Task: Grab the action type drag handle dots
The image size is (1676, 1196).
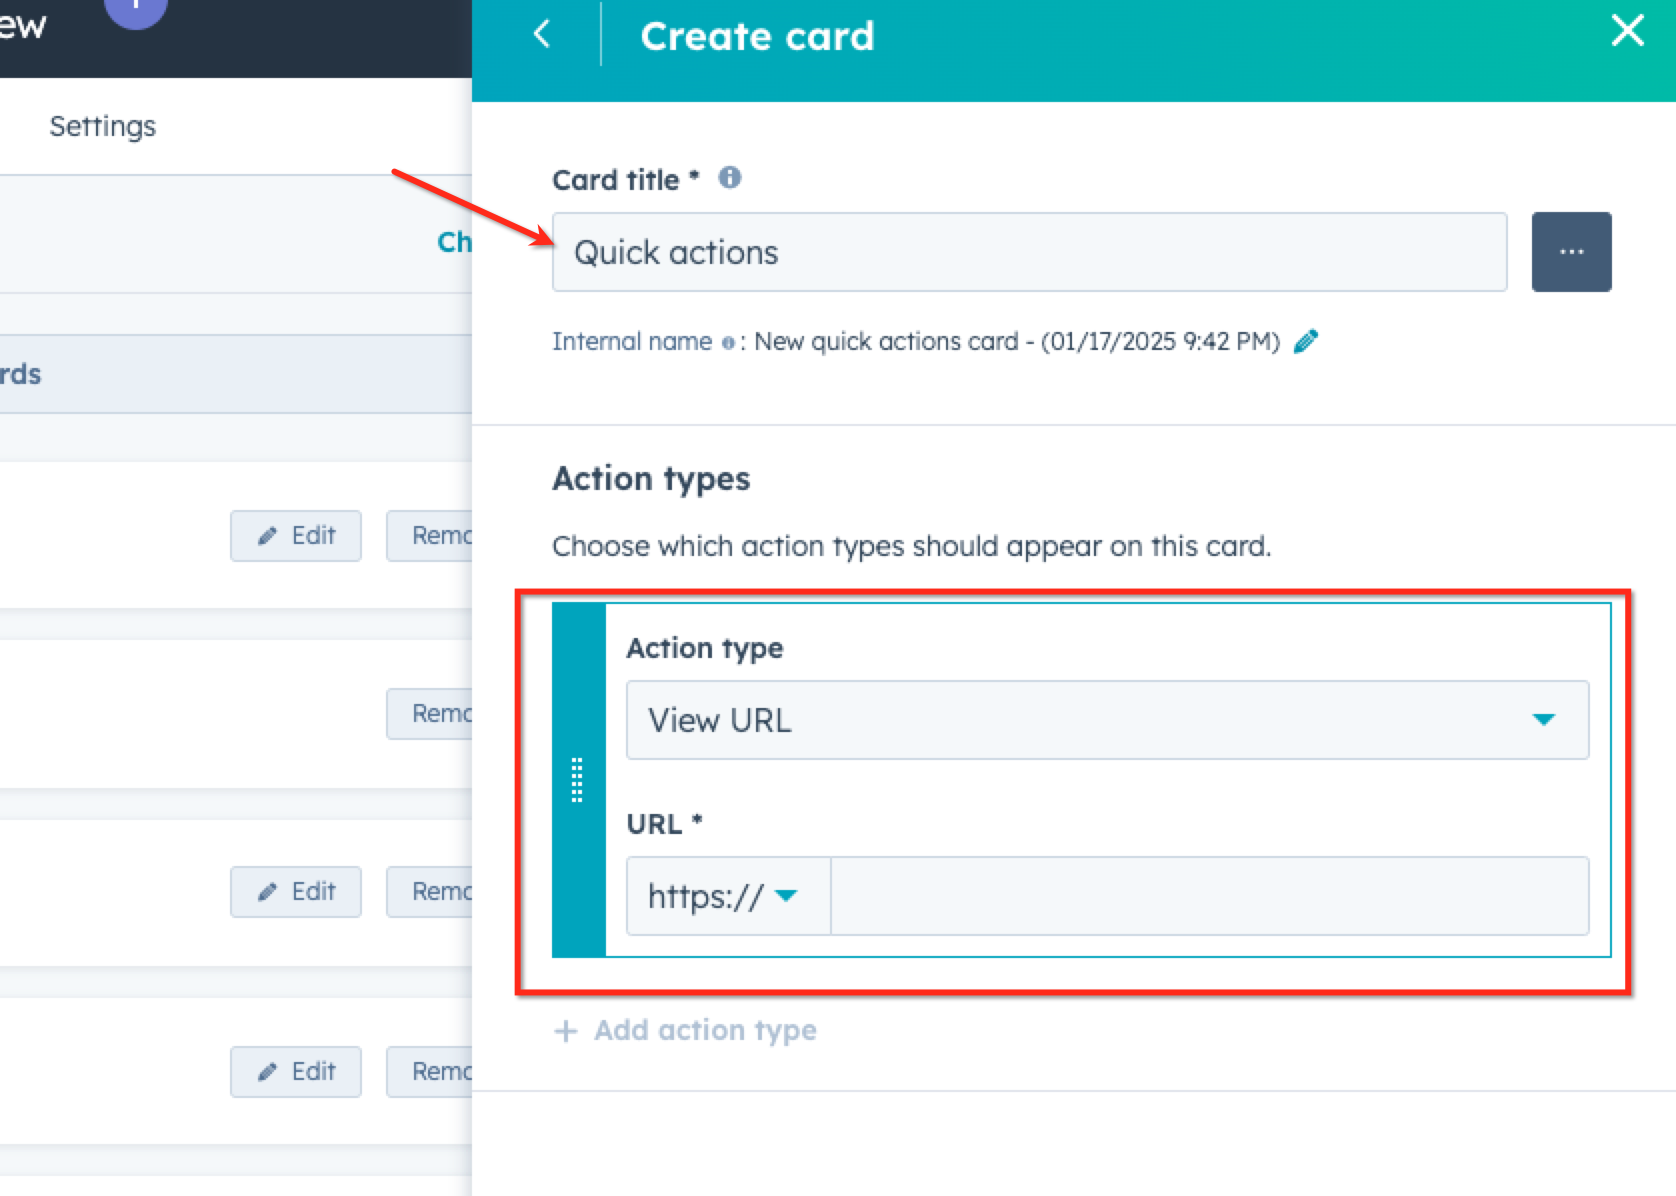Action: pyautogui.click(x=577, y=779)
